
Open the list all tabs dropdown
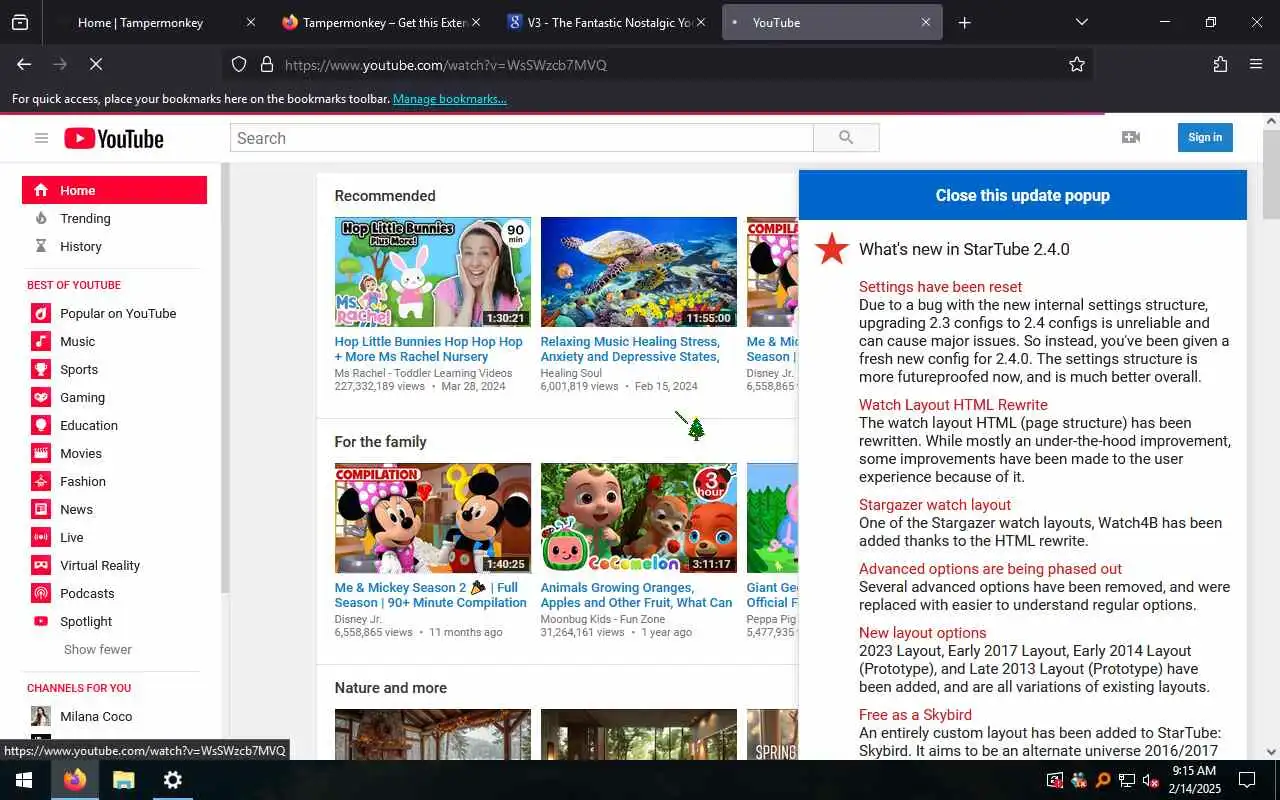(x=1081, y=22)
